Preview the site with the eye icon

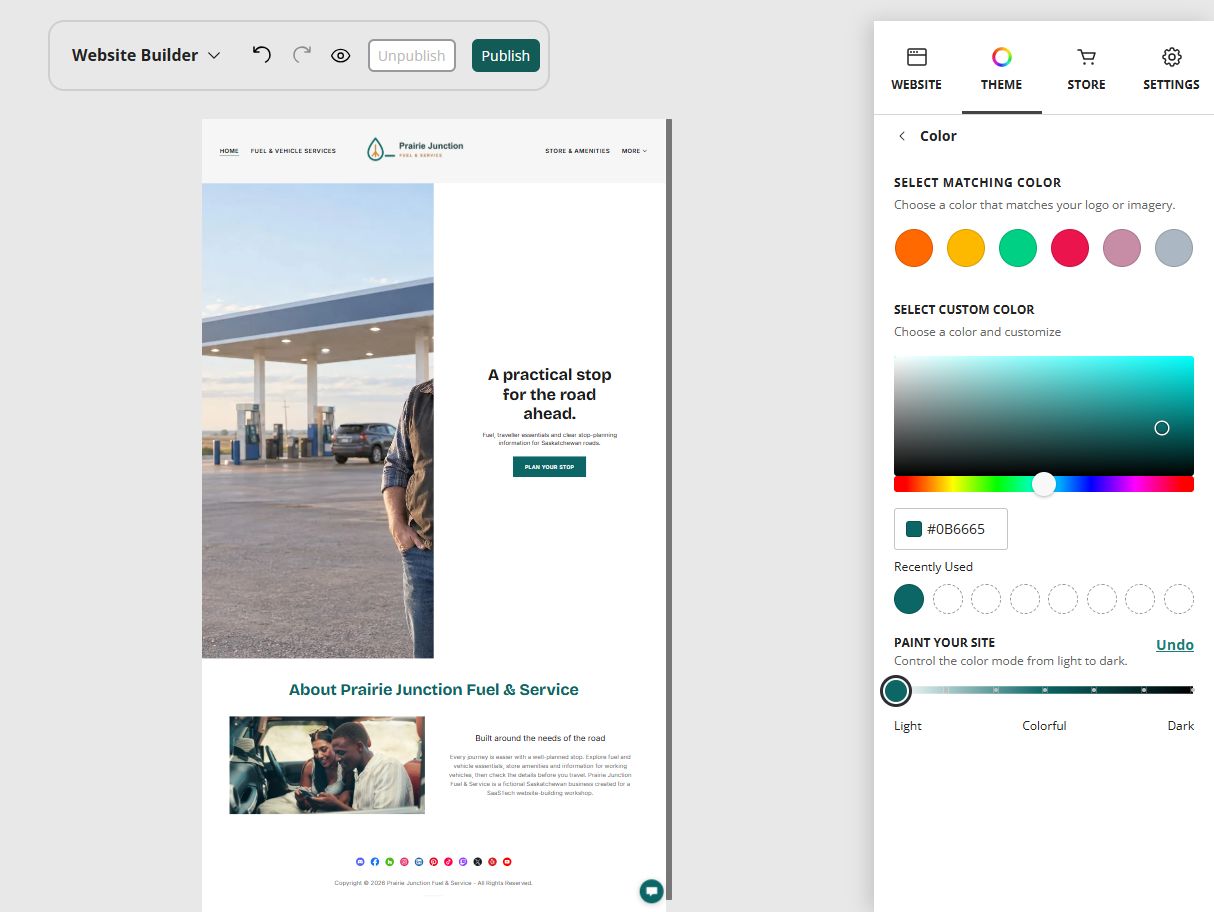(340, 56)
